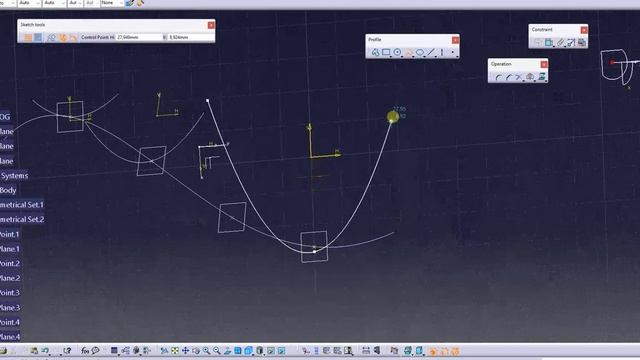Viewport: 640px width, 360px height.
Task: Open the Formula f(x) tool
Action: click(85, 351)
